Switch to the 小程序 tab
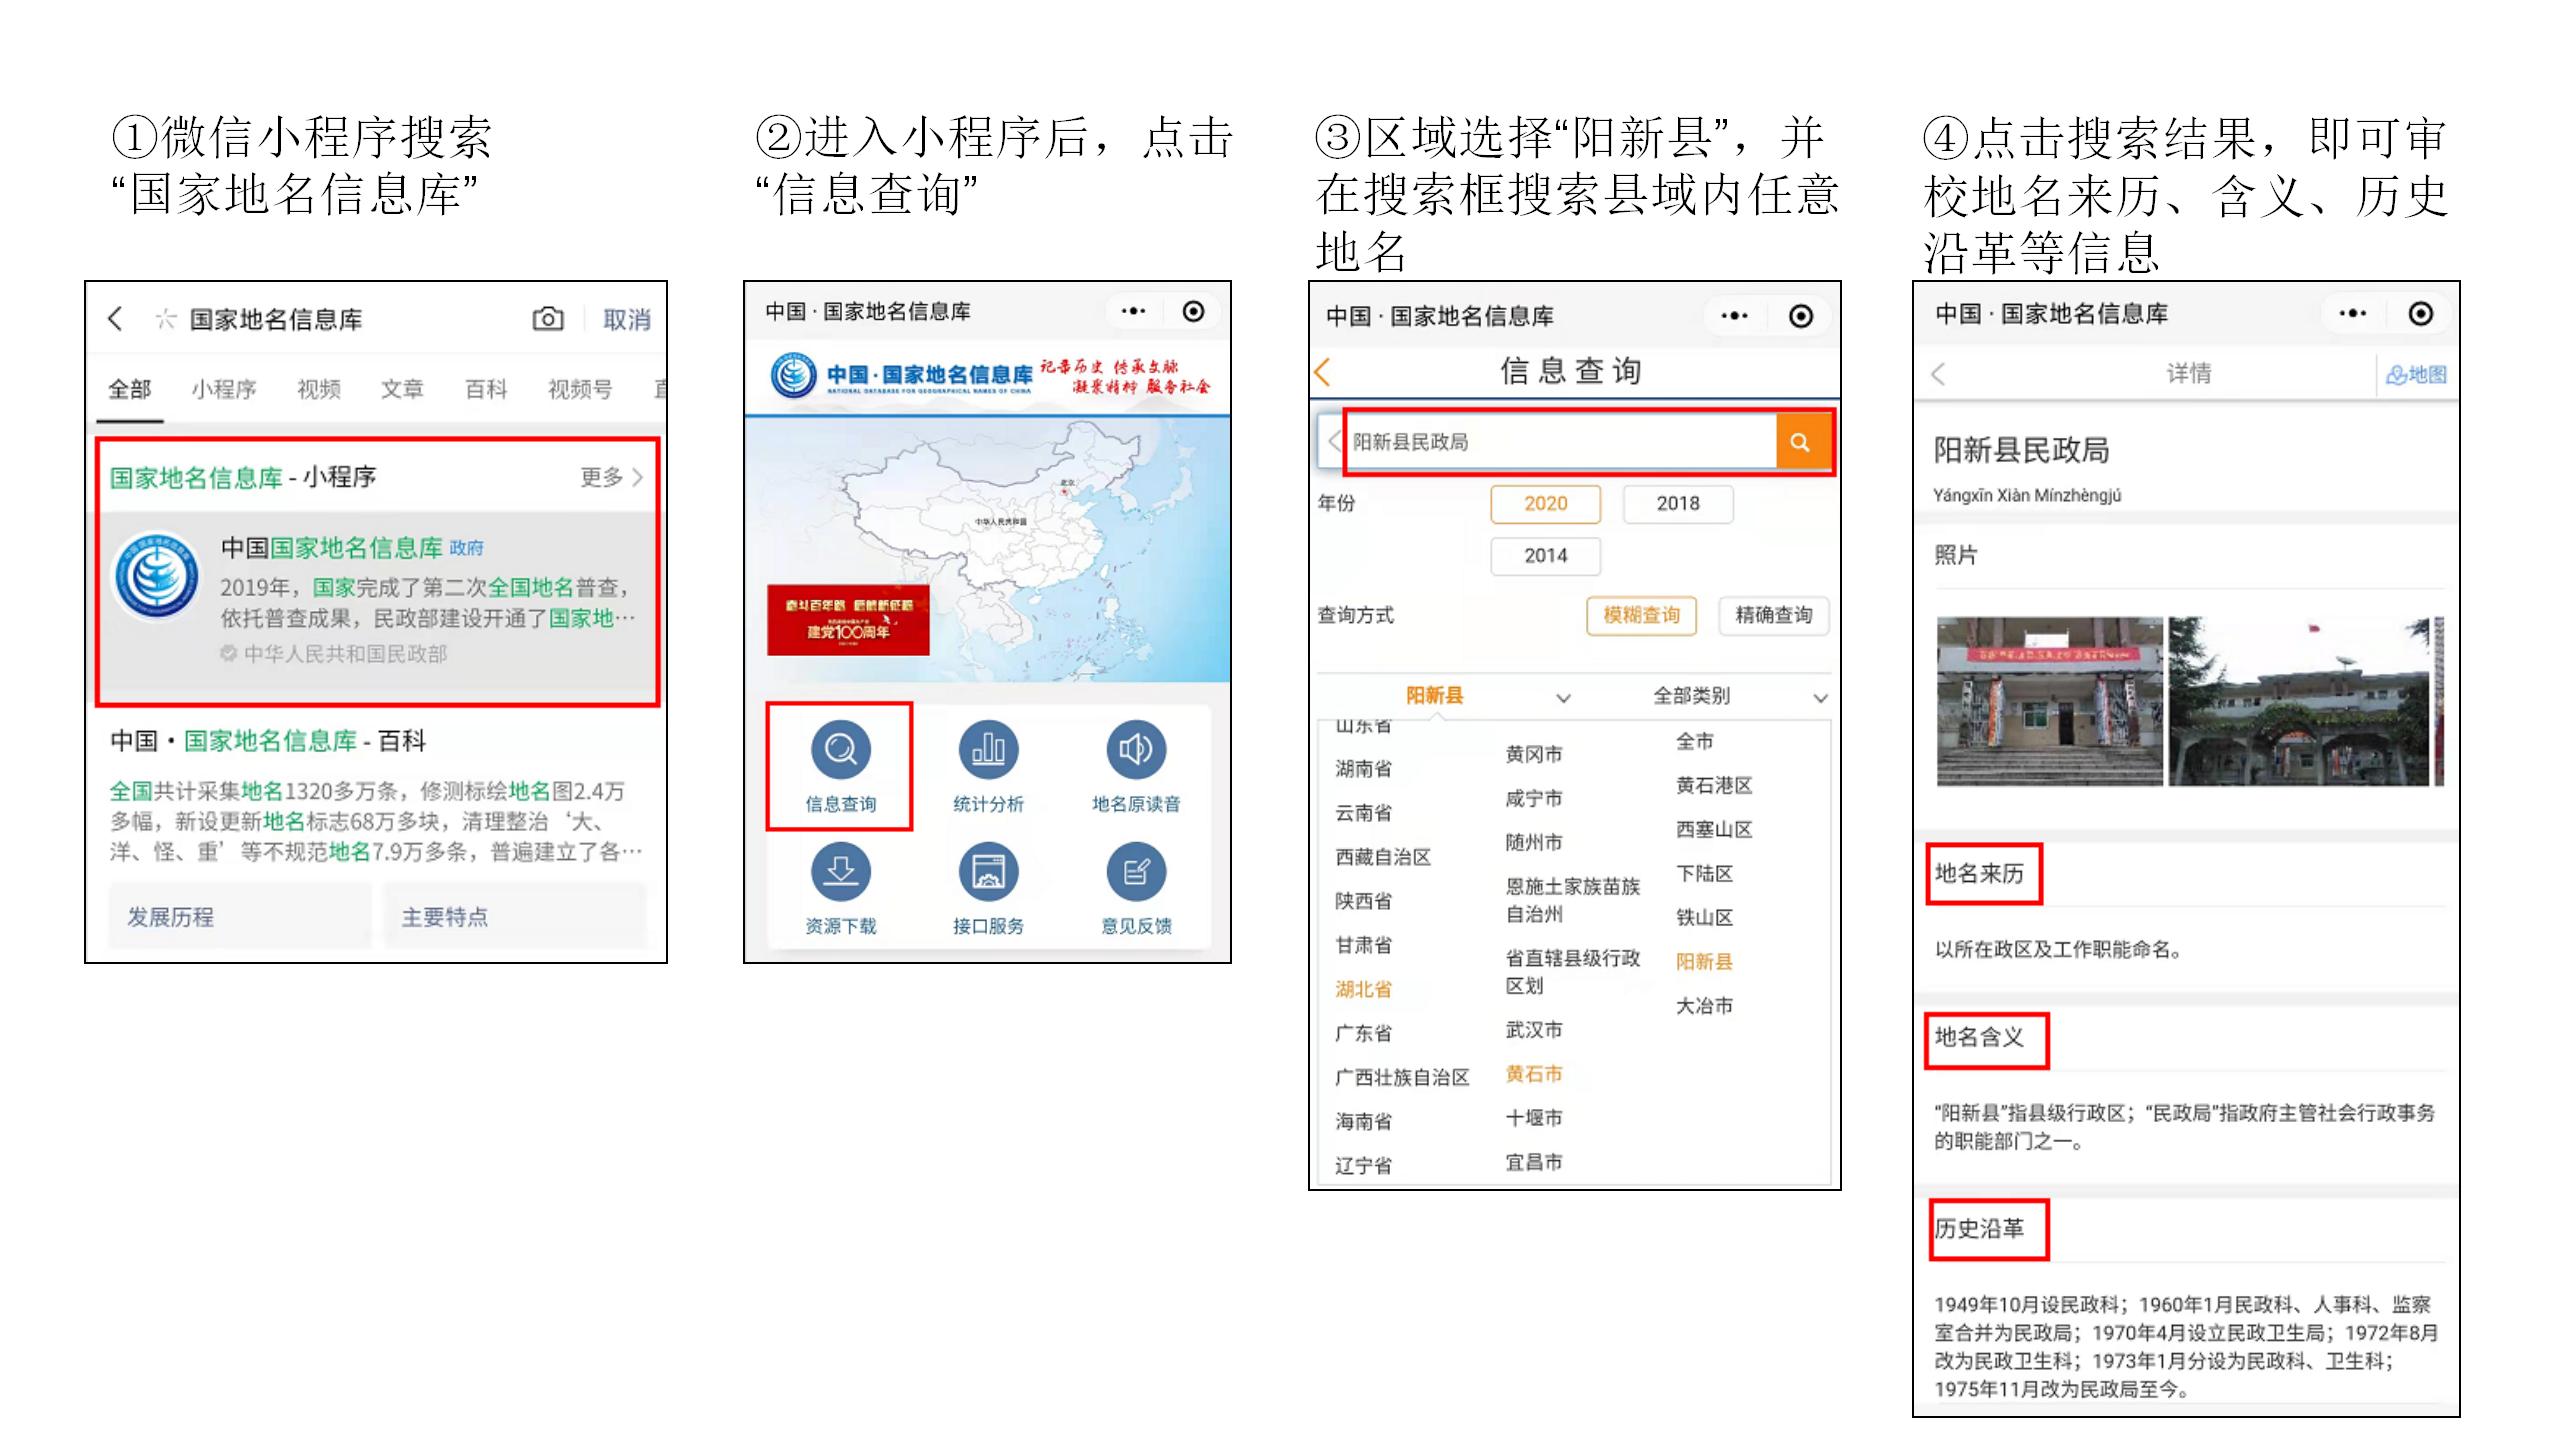This screenshot has width=2560, height=1440. [224, 389]
